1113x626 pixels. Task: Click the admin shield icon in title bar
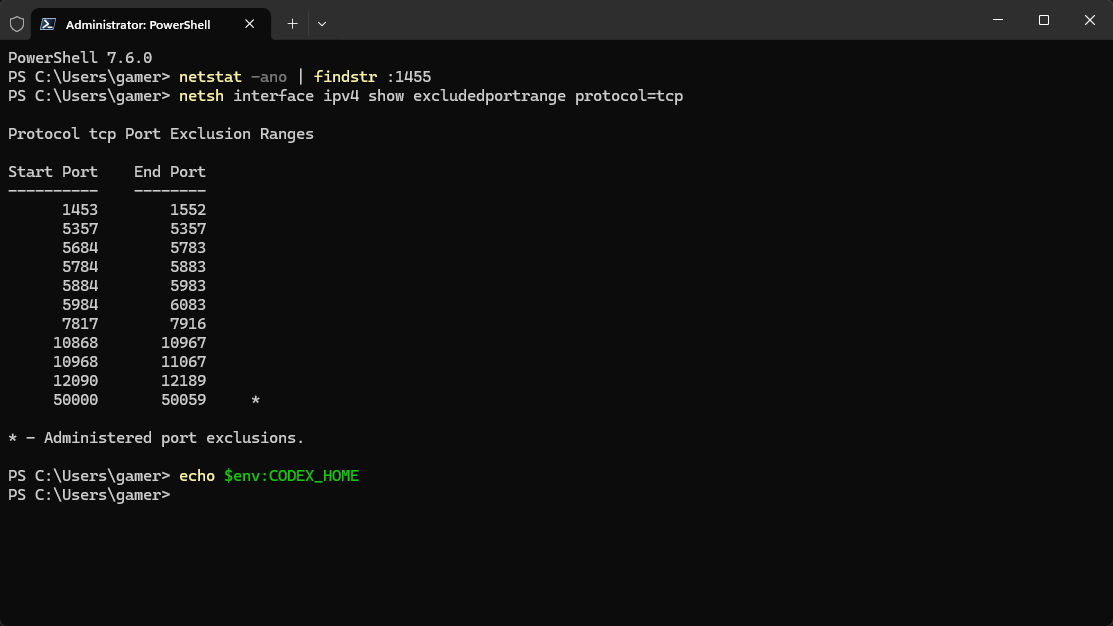click(x=17, y=24)
